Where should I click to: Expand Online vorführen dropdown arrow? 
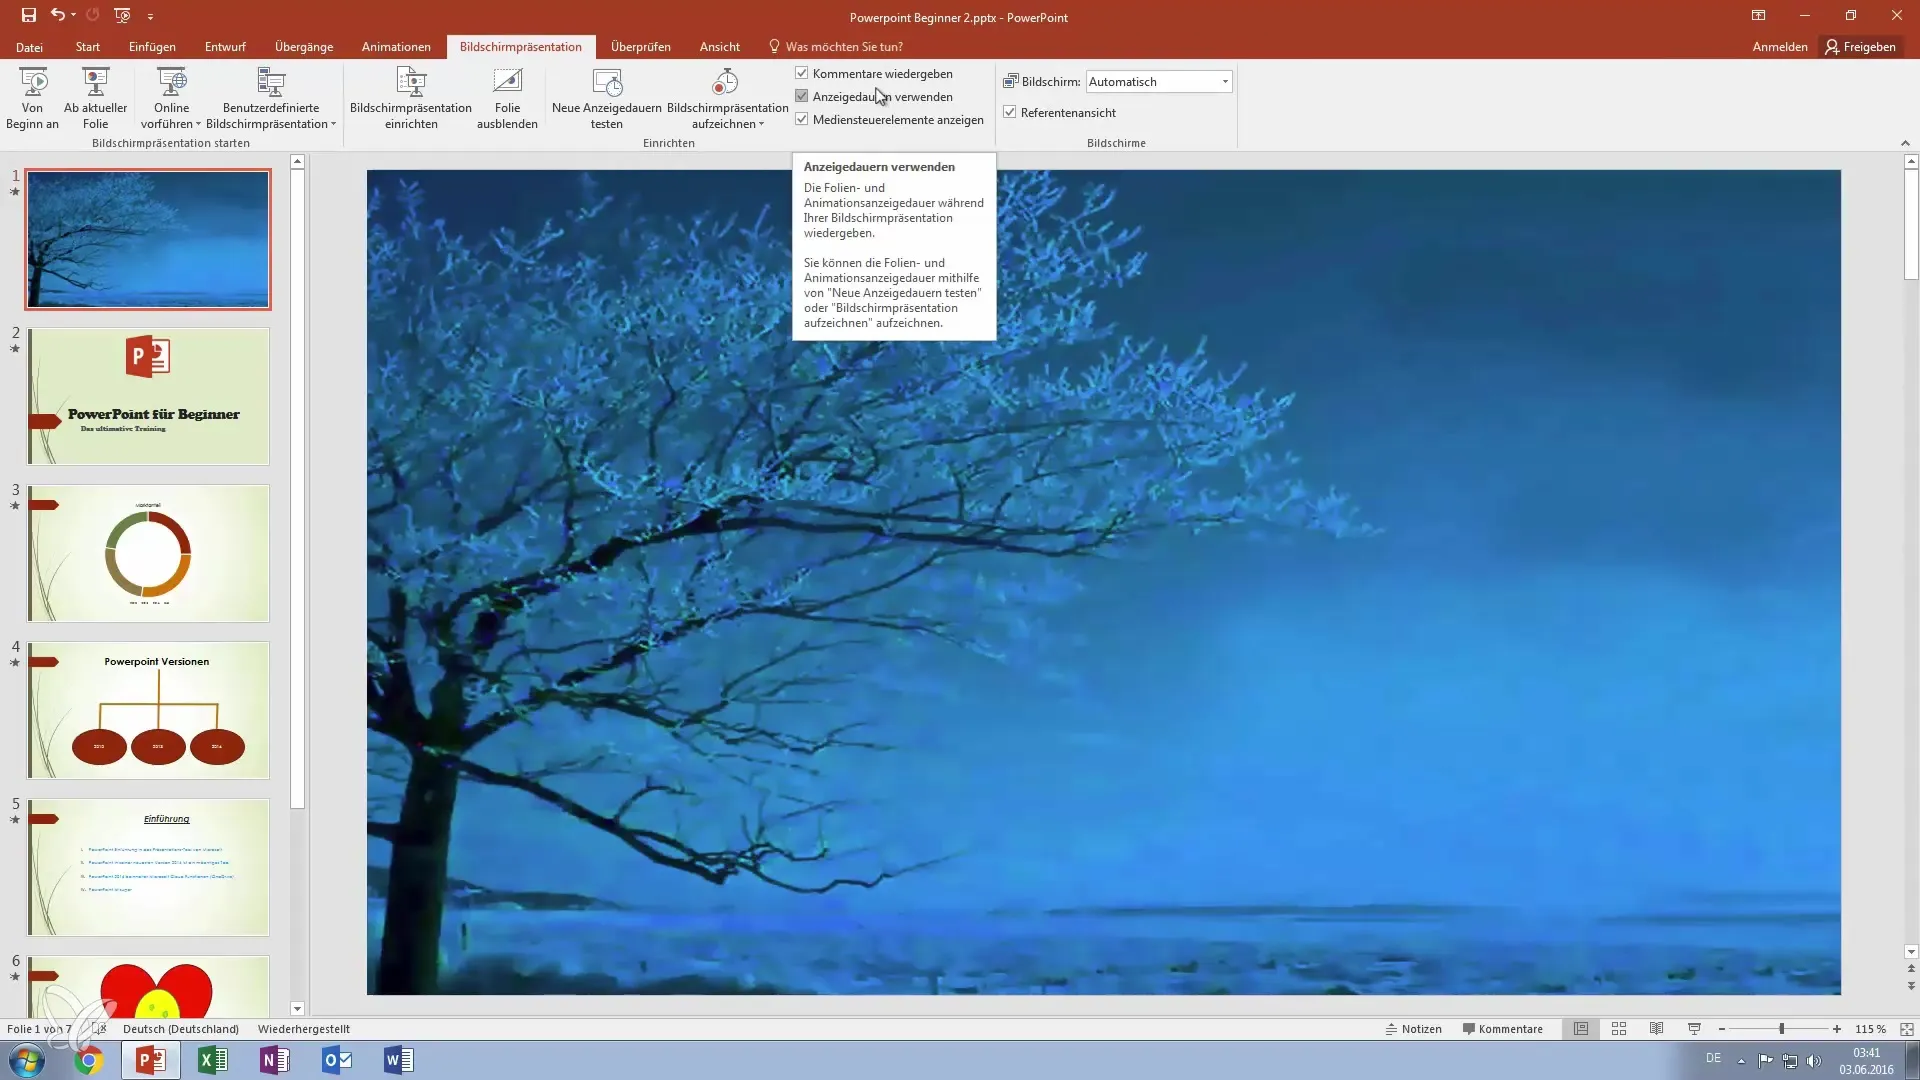pyautogui.click(x=198, y=124)
